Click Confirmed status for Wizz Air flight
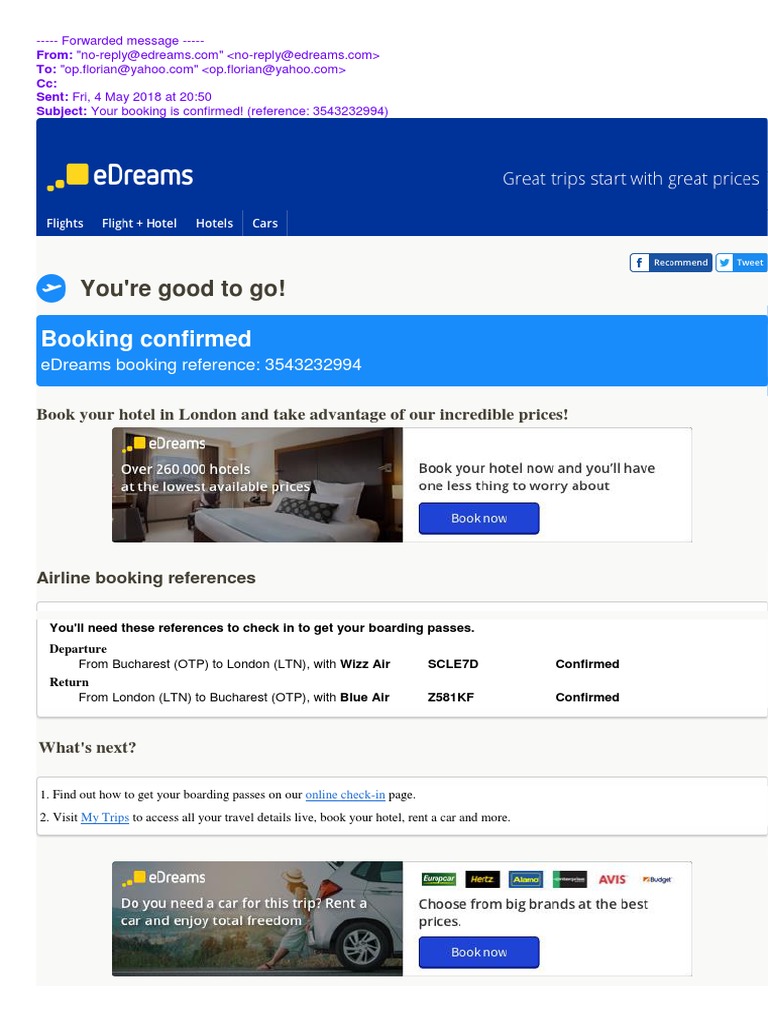The image size is (768, 1024). pos(587,664)
